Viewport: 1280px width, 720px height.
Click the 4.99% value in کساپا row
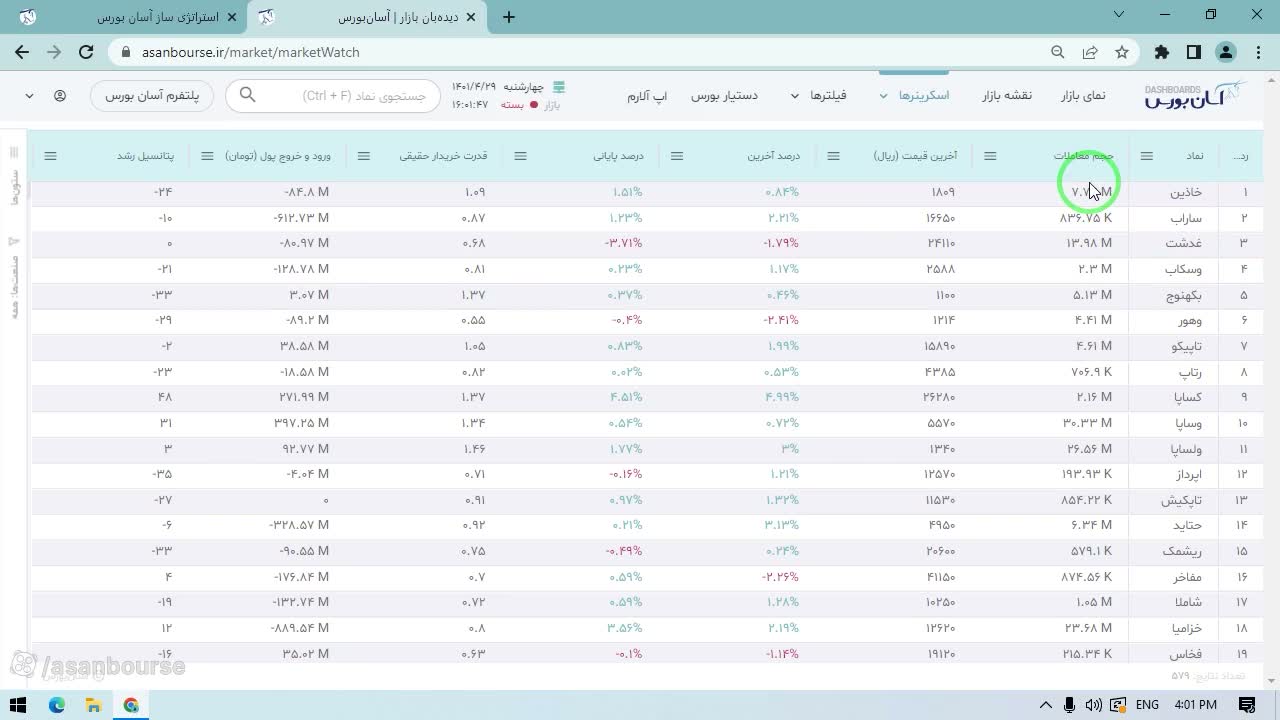click(x=781, y=398)
